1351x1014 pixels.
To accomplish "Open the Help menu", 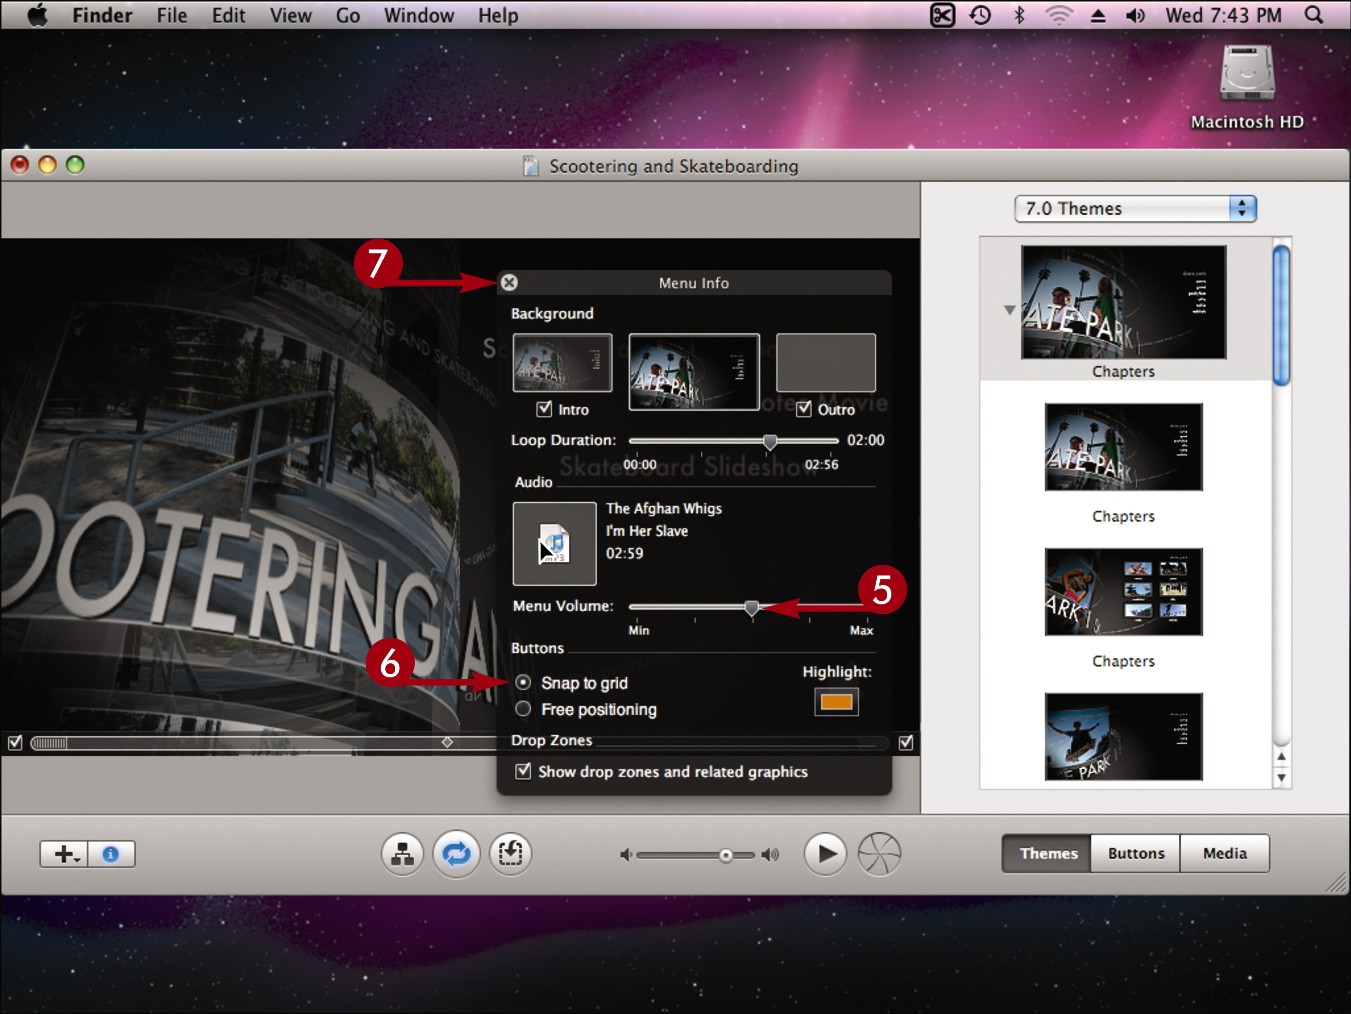I will pyautogui.click(x=498, y=15).
